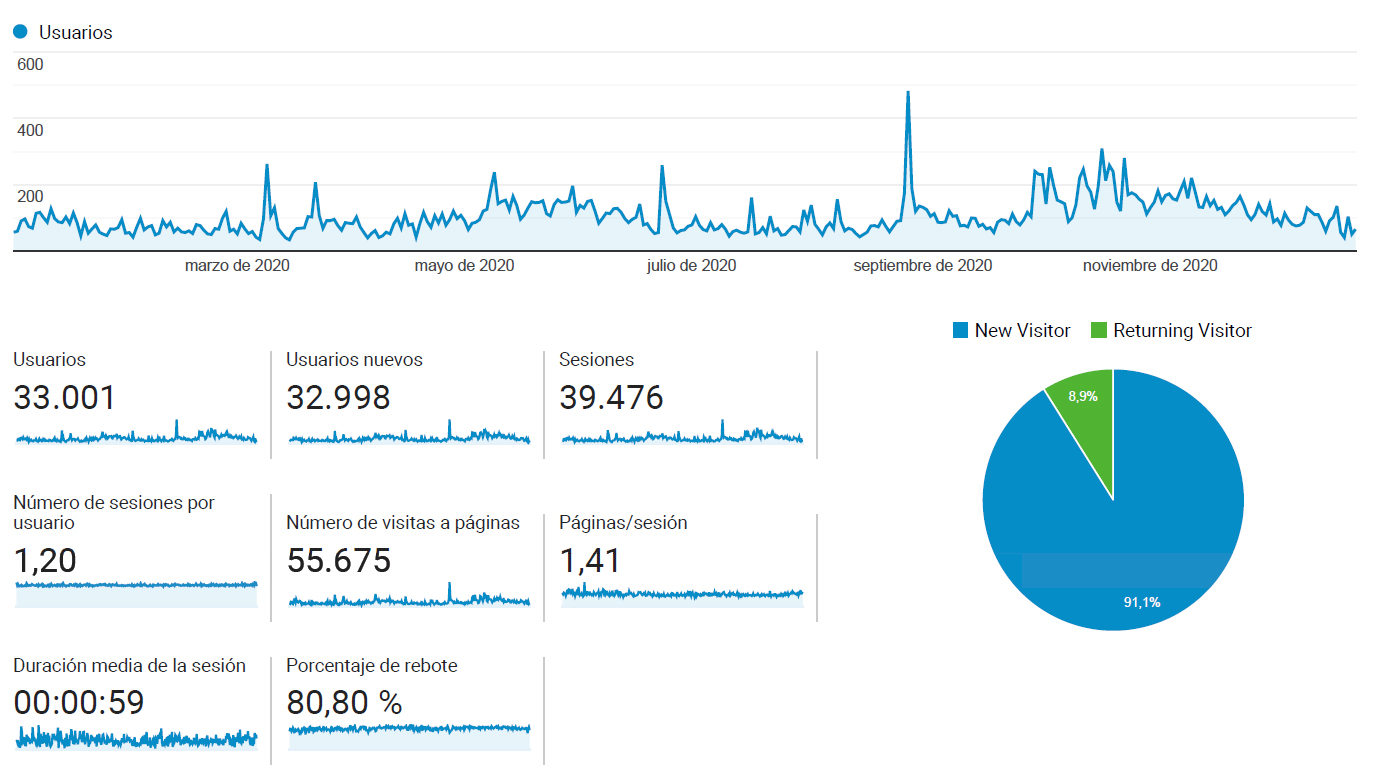Click the Porcentaje de rebote value 80,80 %
The image size is (1374, 778).
click(x=344, y=704)
